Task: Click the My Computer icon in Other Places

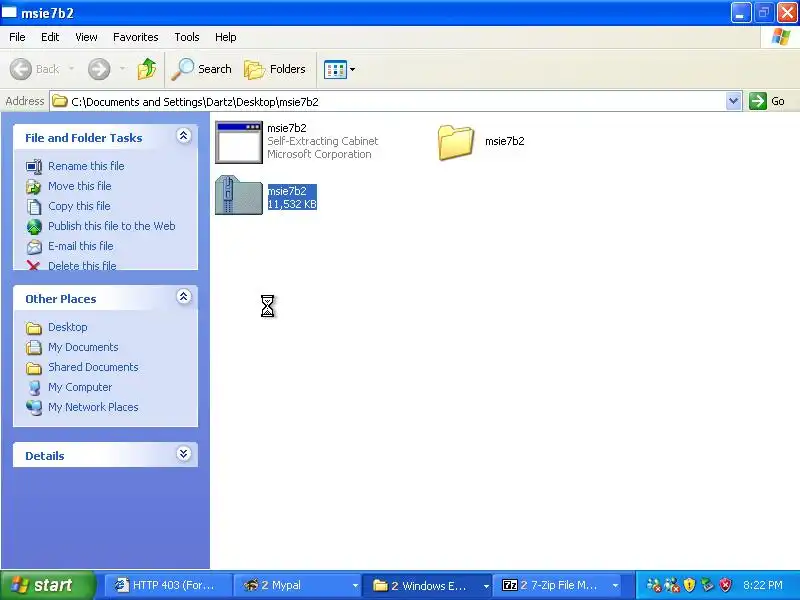Action: (x=34, y=388)
